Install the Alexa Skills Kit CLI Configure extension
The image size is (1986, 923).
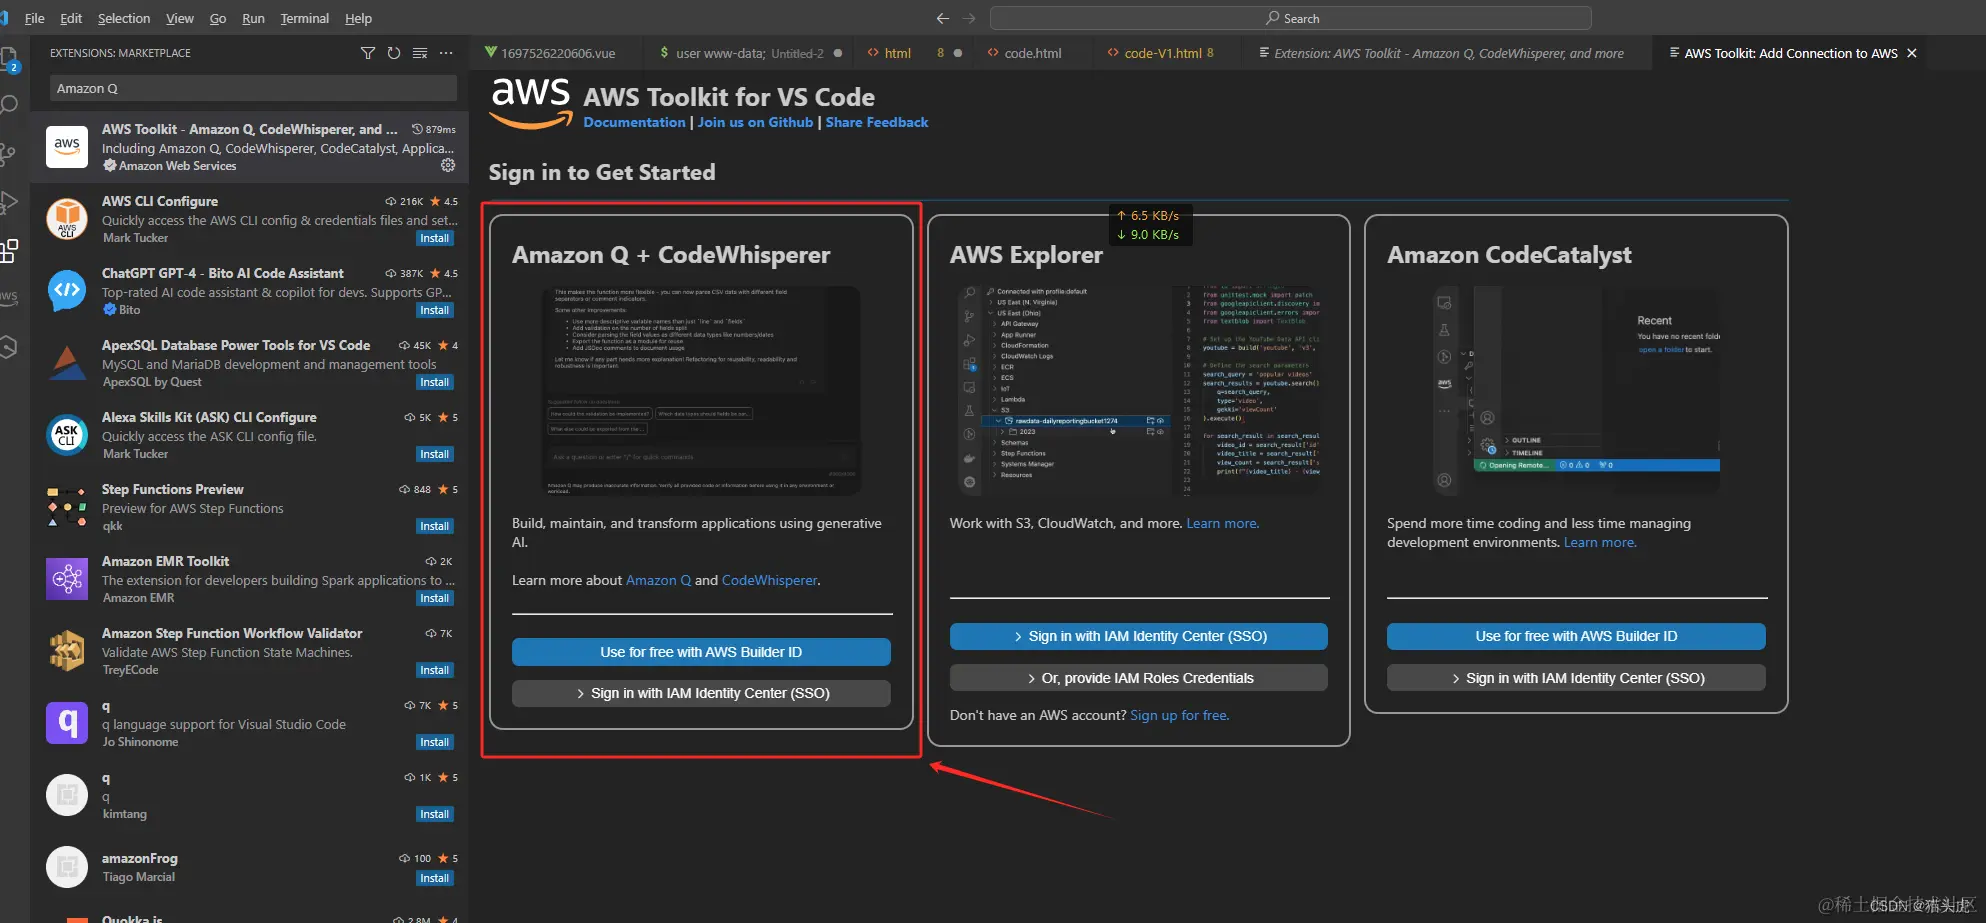pos(435,454)
